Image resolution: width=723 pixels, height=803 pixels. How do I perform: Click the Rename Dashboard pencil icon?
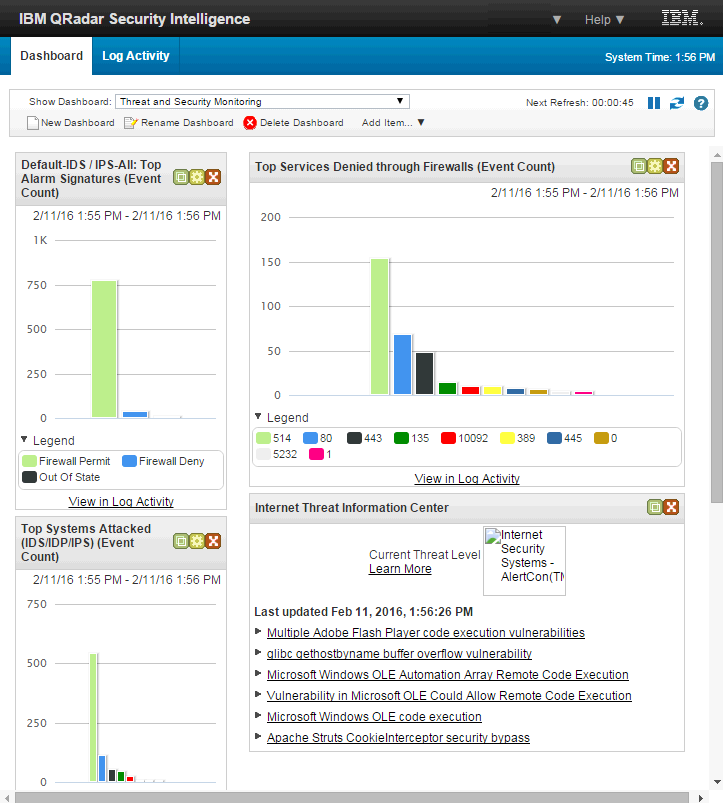131,123
